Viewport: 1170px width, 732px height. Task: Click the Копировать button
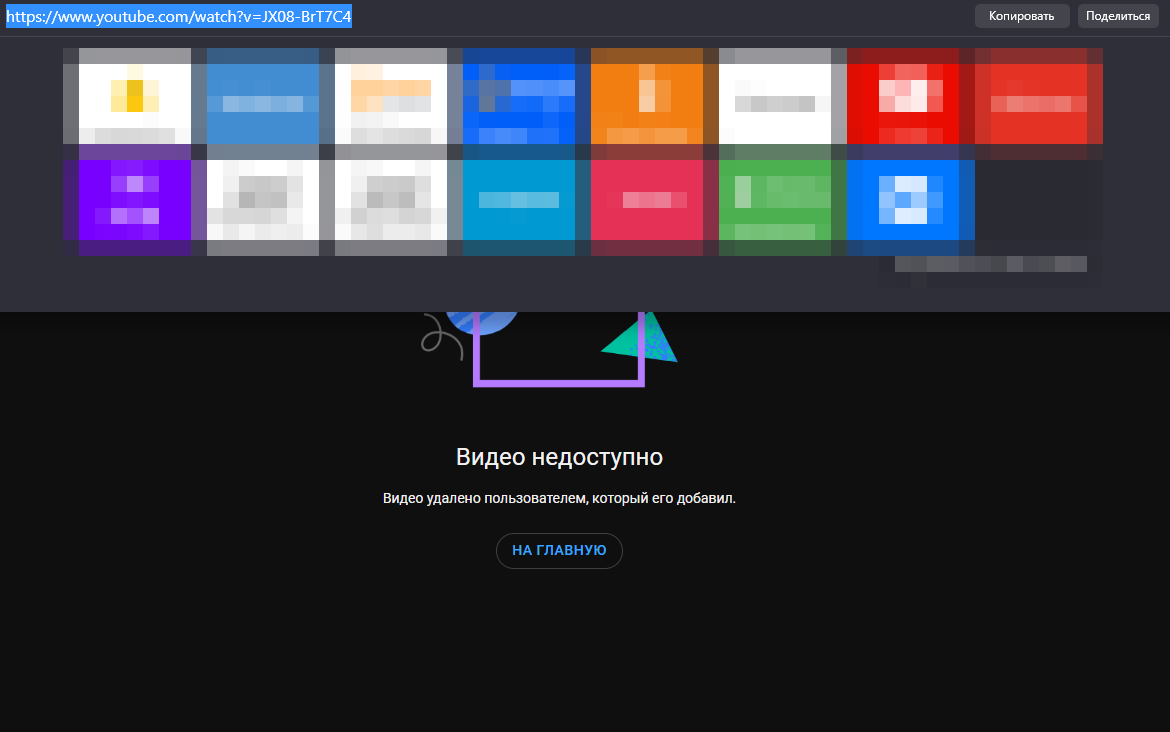click(1021, 16)
